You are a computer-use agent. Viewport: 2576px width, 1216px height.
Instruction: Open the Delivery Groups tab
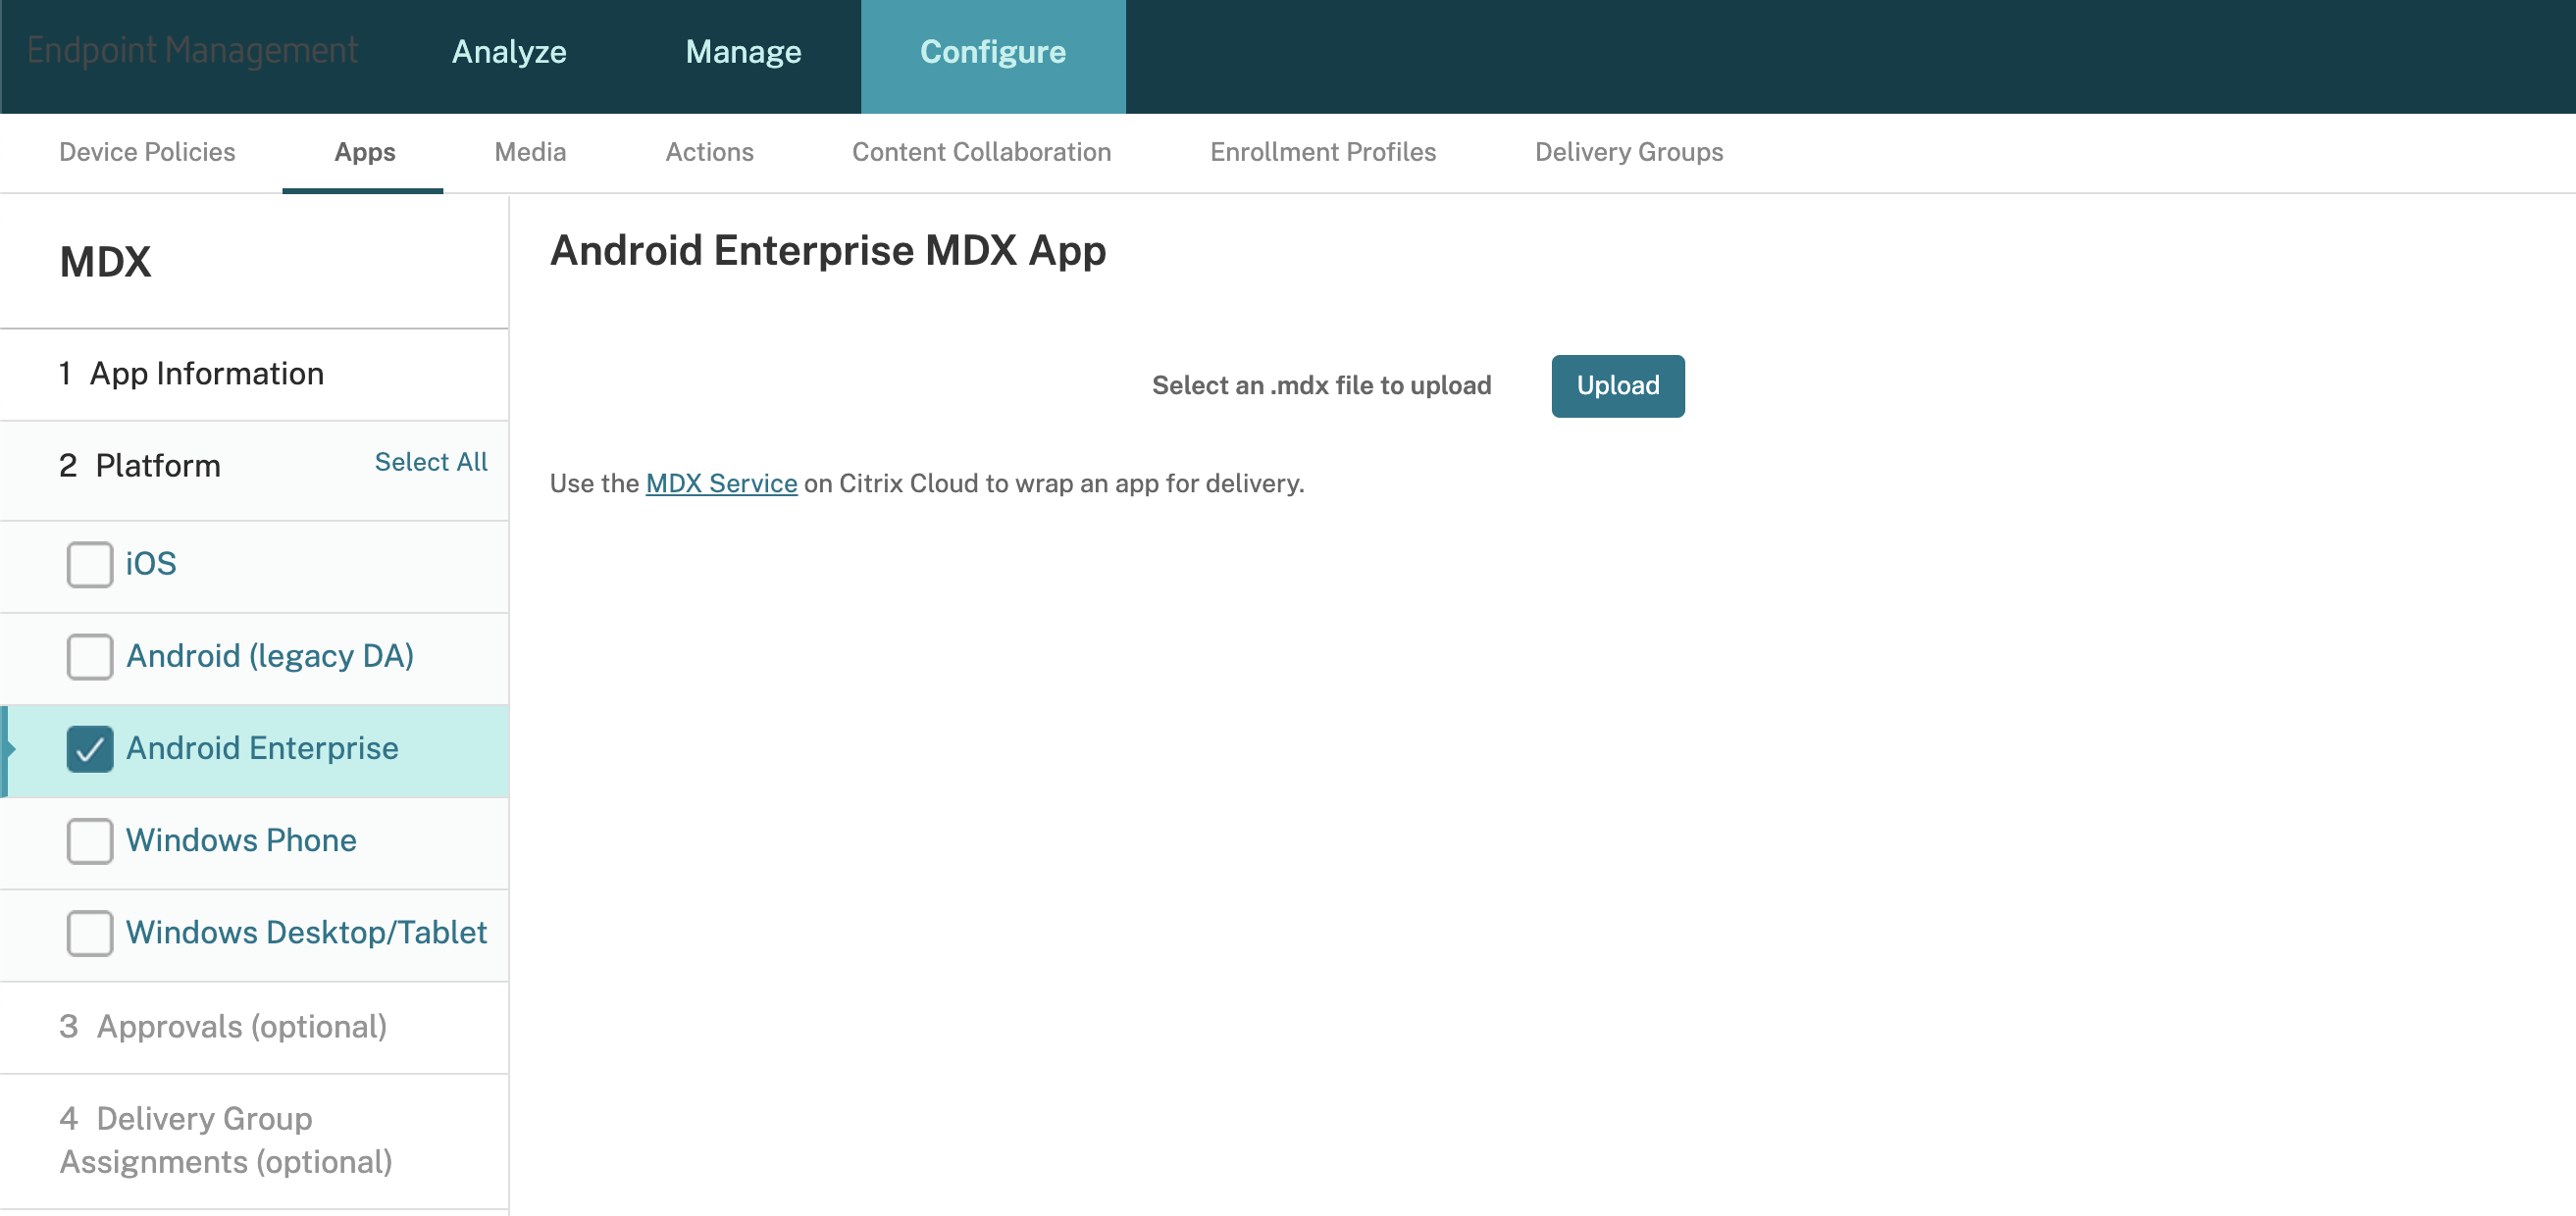point(1628,152)
